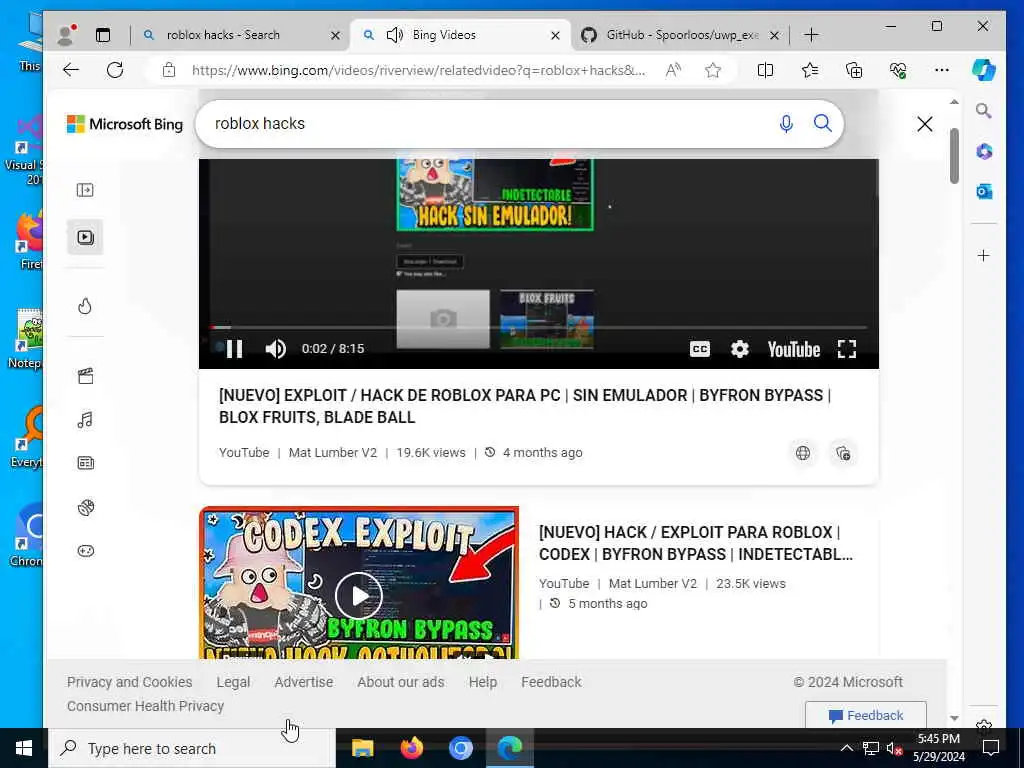Mute the video player volume

click(276, 349)
